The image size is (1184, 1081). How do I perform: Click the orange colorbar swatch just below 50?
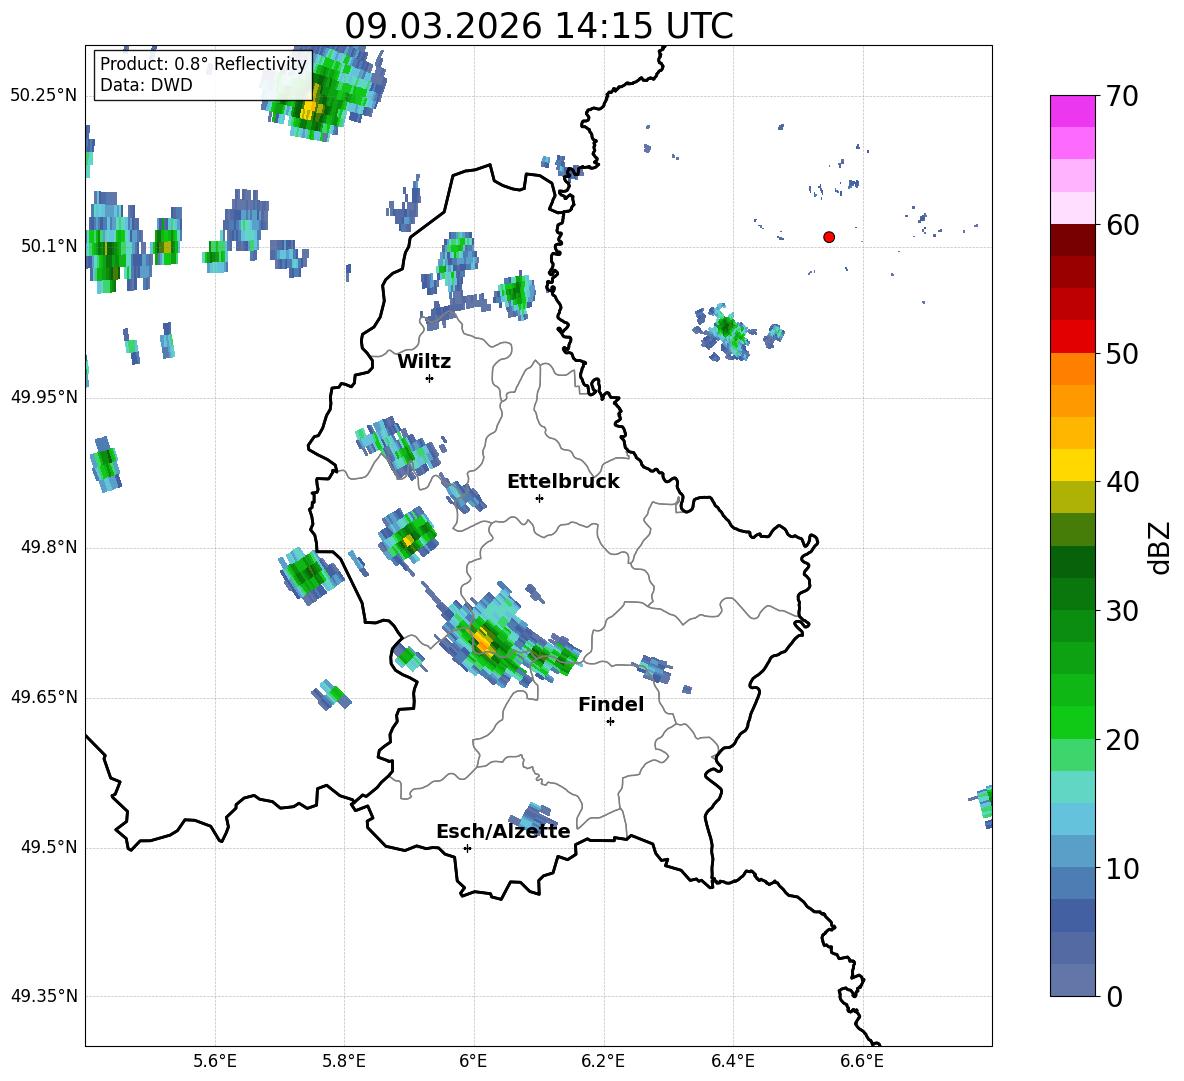coord(1072,368)
